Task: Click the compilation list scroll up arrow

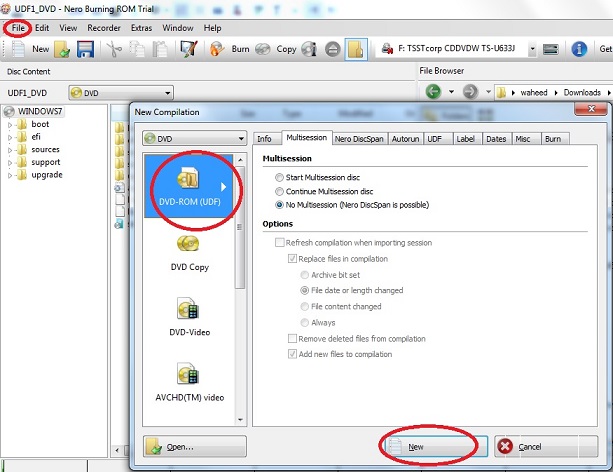Action: click(240, 160)
